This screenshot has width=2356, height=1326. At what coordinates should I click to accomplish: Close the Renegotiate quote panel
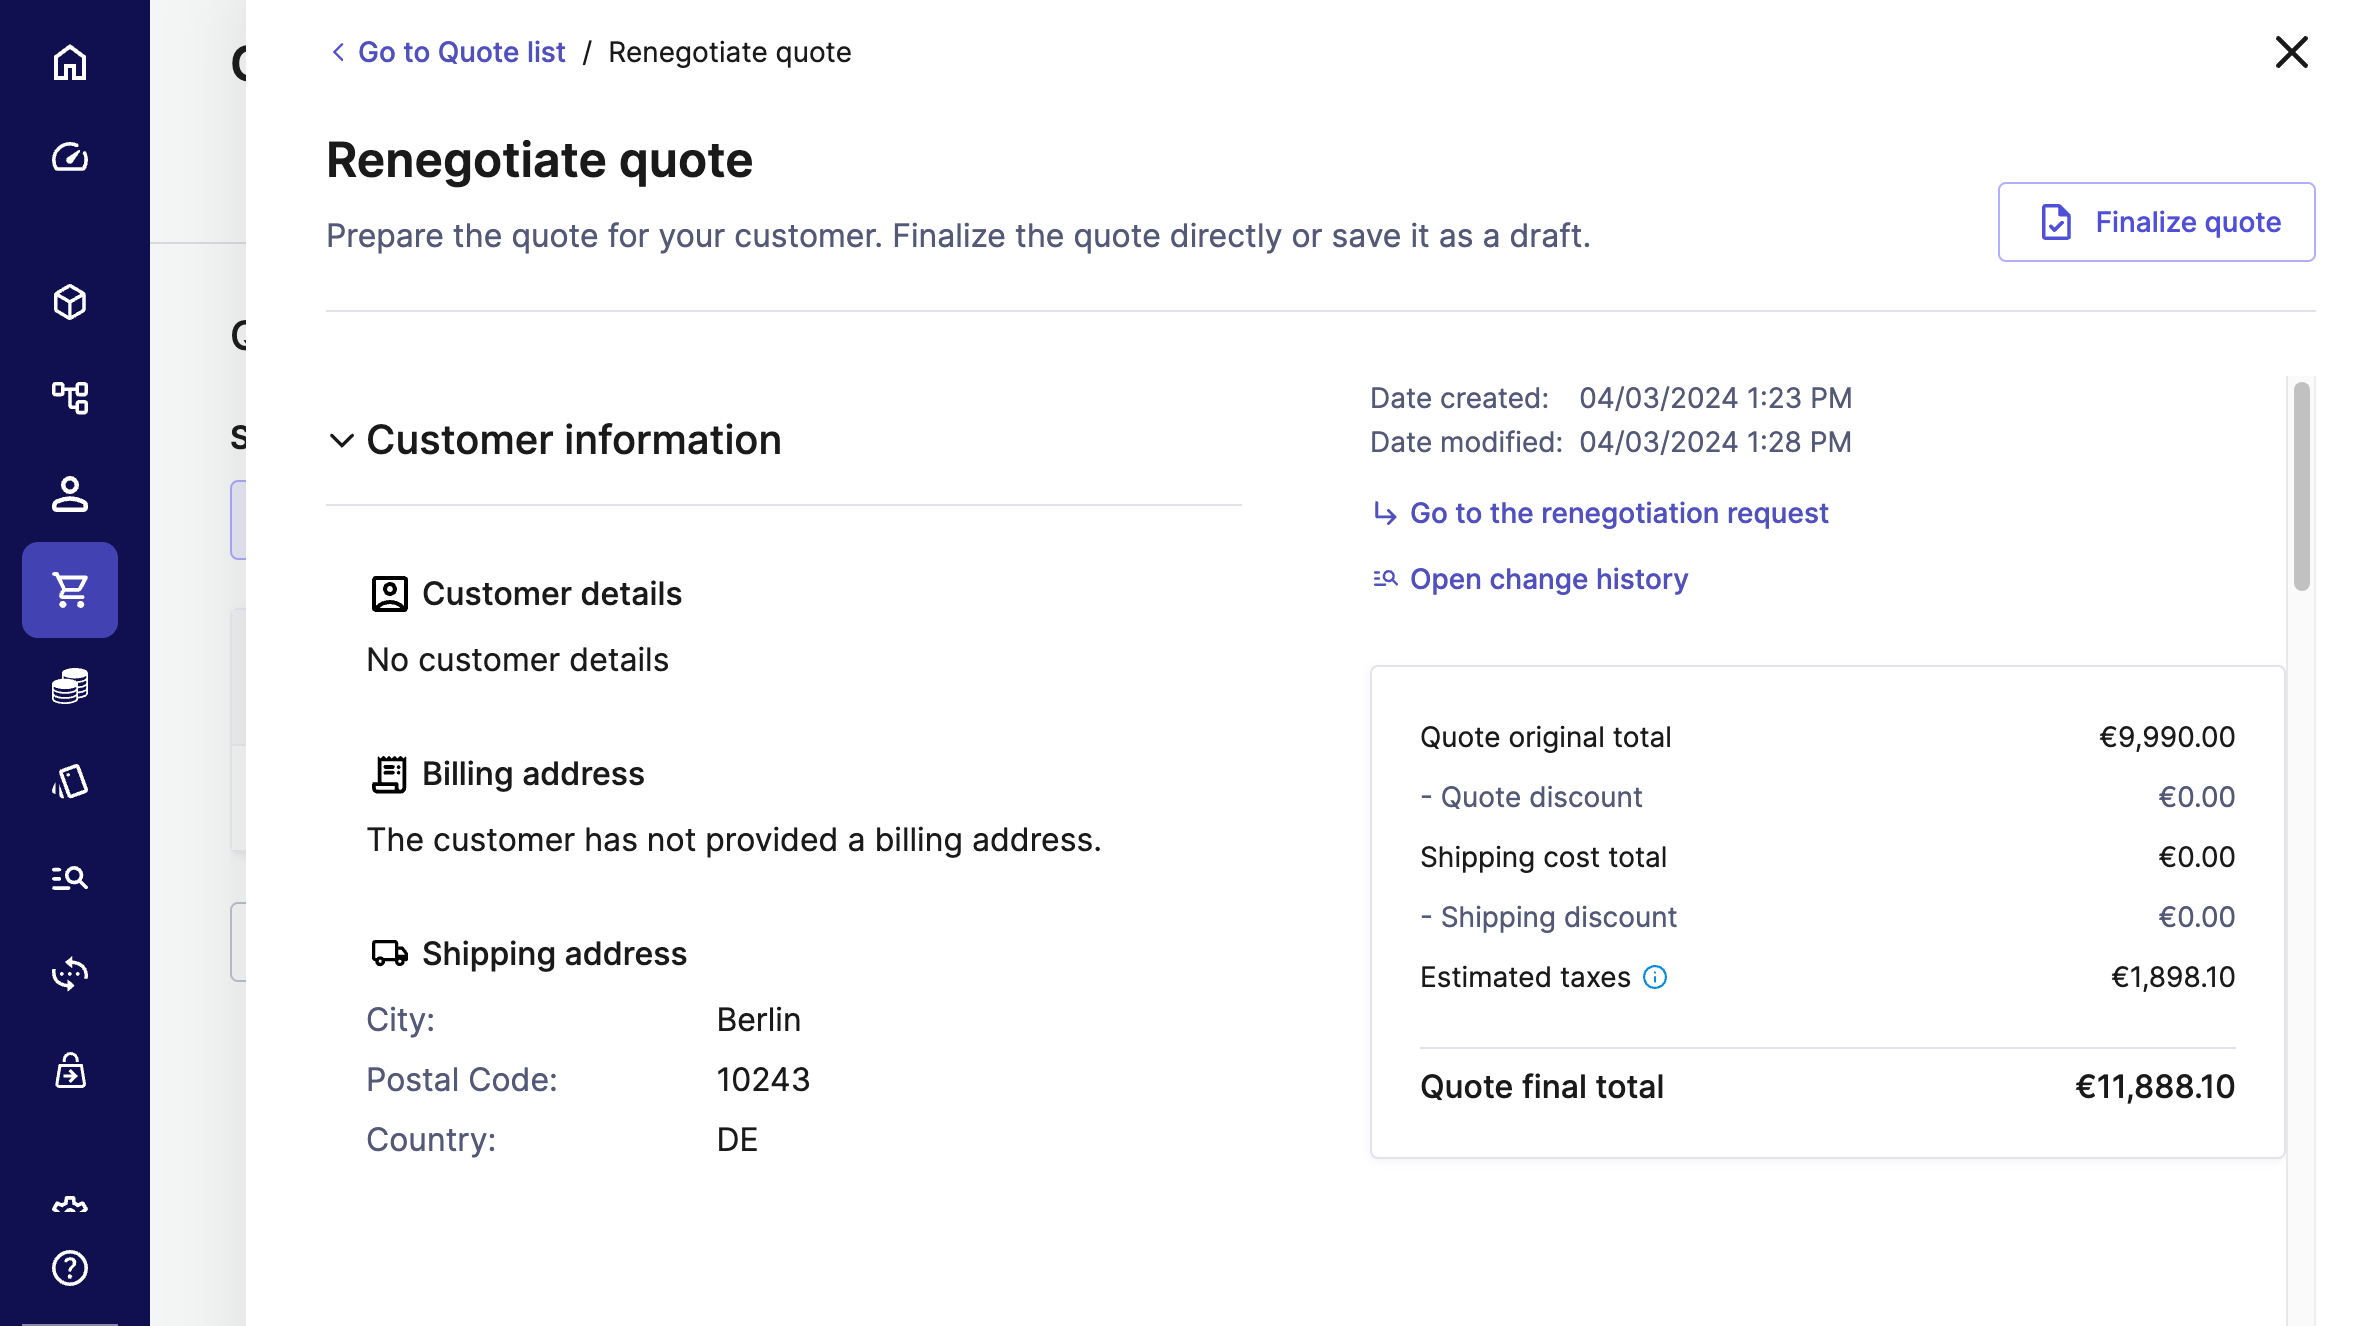(x=2291, y=52)
